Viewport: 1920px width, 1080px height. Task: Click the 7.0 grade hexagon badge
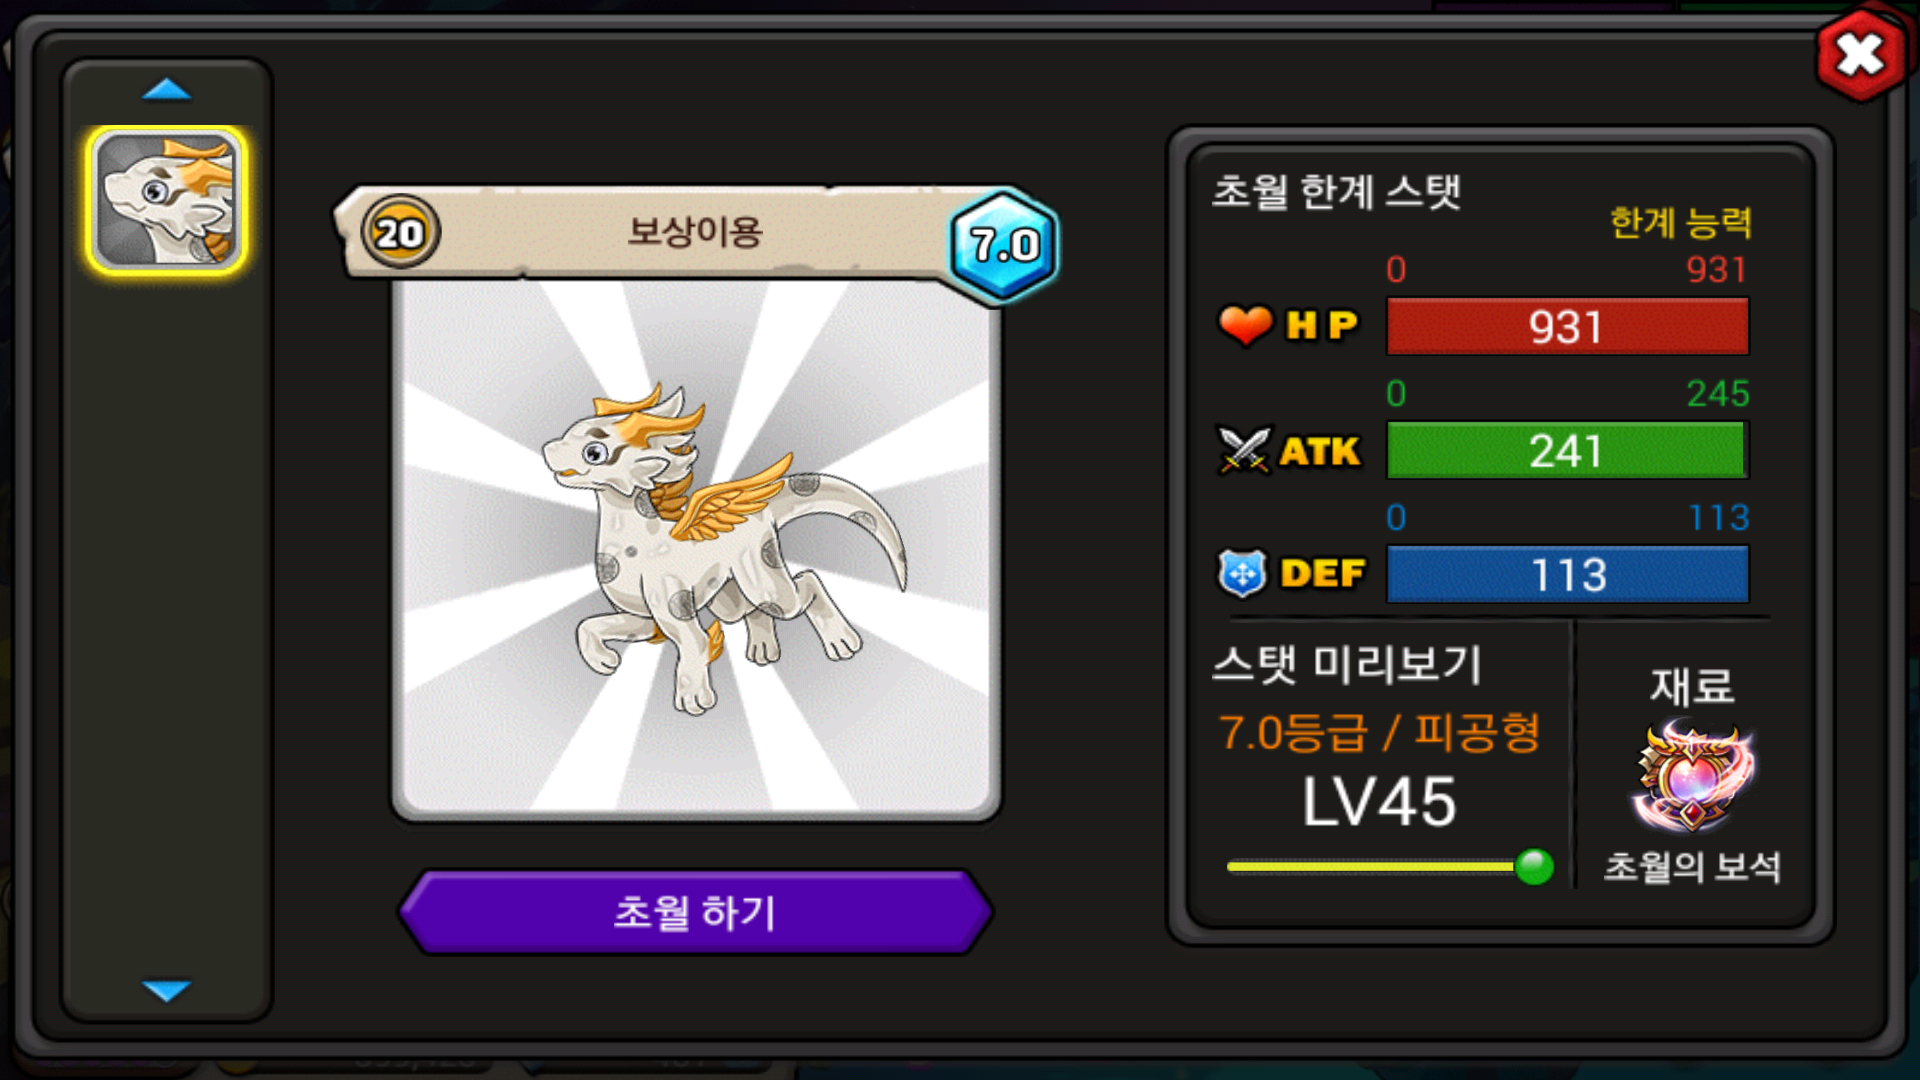(1004, 244)
